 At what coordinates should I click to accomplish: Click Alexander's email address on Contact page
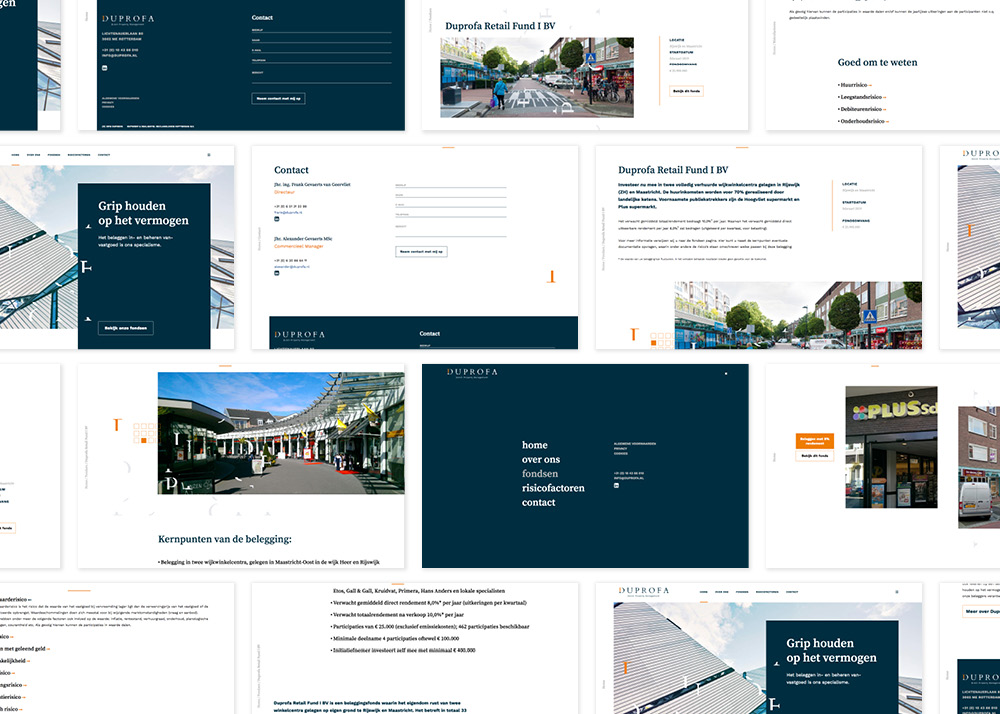coord(292,266)
